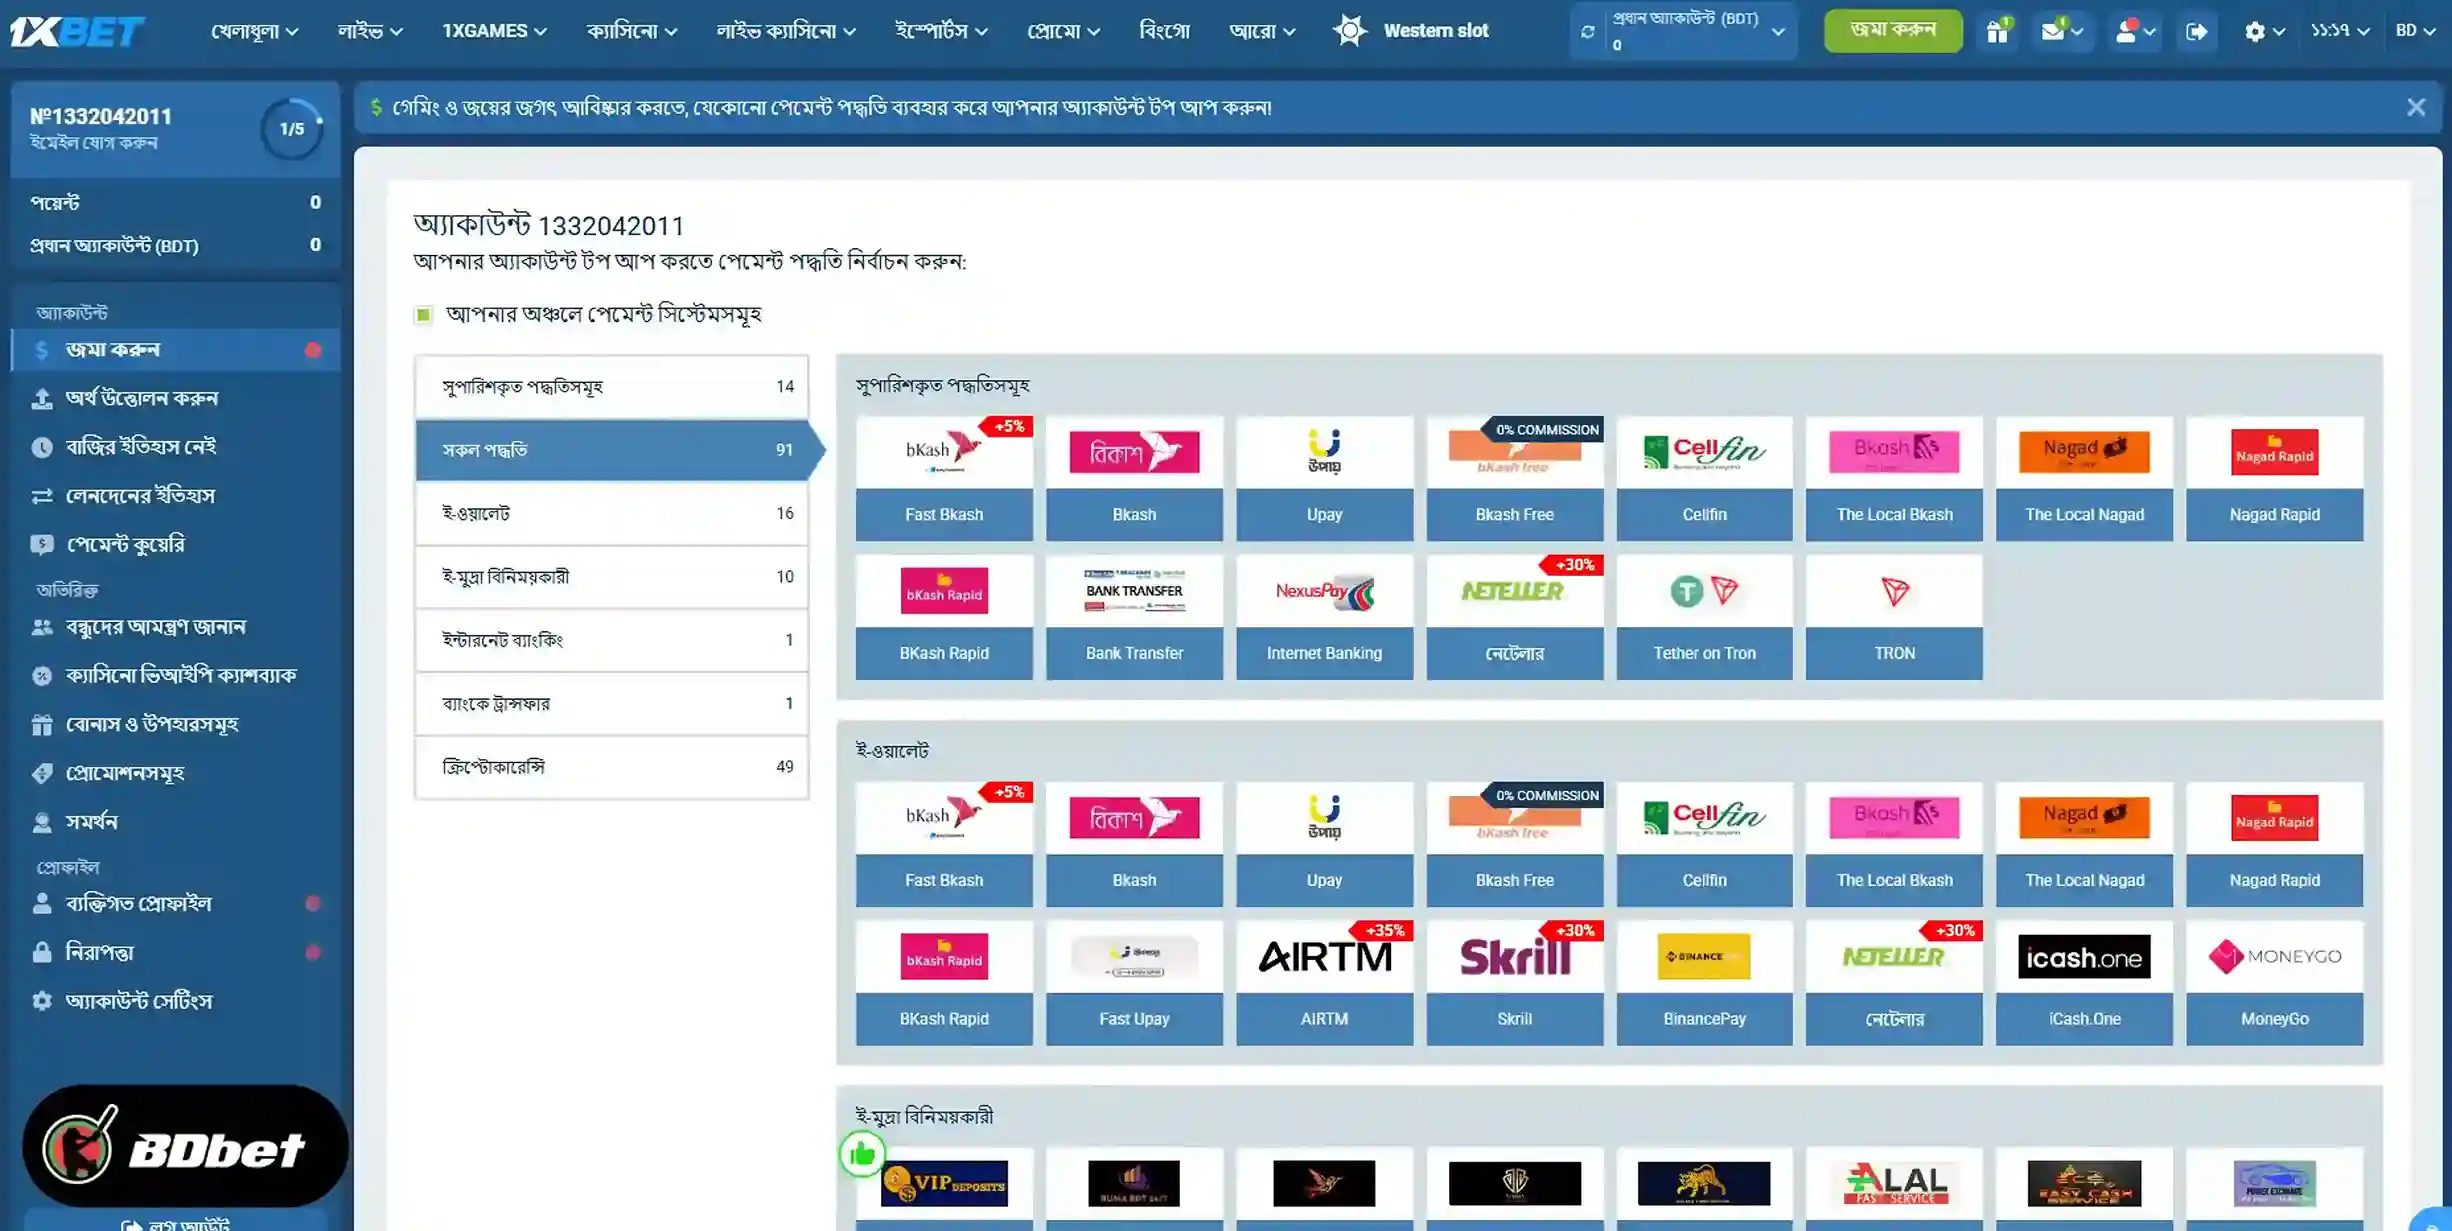
Task: Select the LAL Fast Service exchanger
Action: coord(1894,1188)
